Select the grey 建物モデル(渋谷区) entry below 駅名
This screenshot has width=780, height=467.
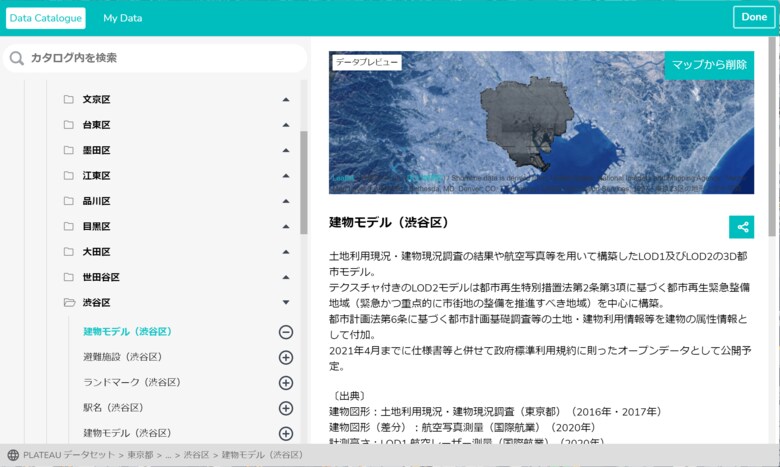click(x=127, y=433)
